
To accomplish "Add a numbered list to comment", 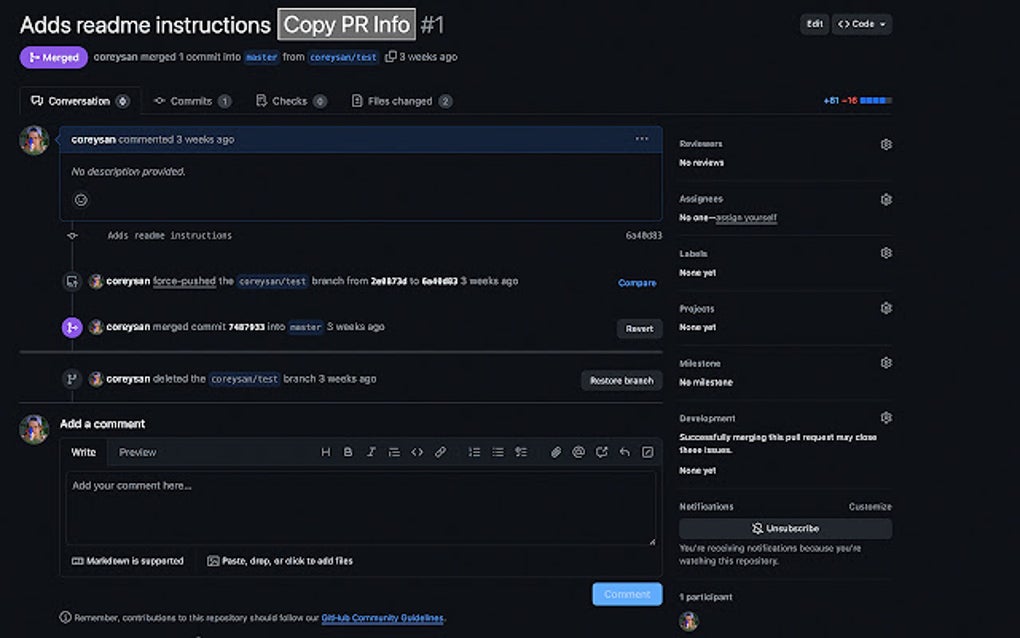I will pos(475,452).
